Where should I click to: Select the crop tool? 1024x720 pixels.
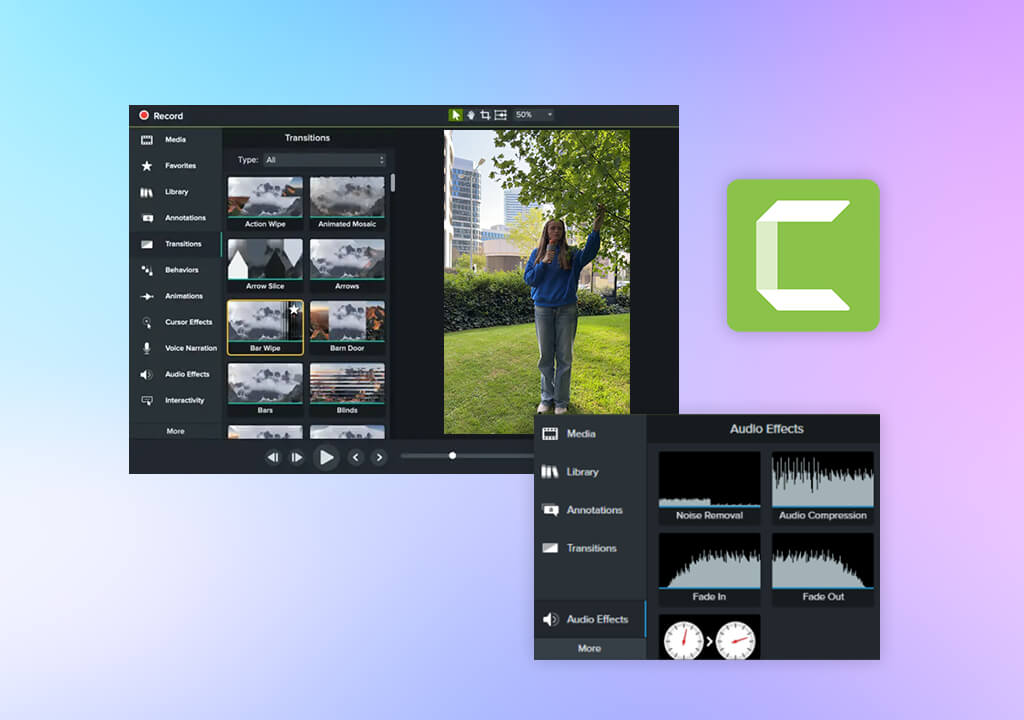(485, 115)
